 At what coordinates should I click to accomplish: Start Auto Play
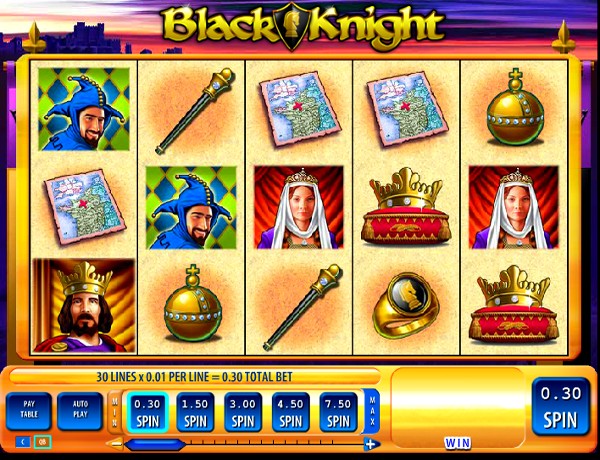point(80,411)
